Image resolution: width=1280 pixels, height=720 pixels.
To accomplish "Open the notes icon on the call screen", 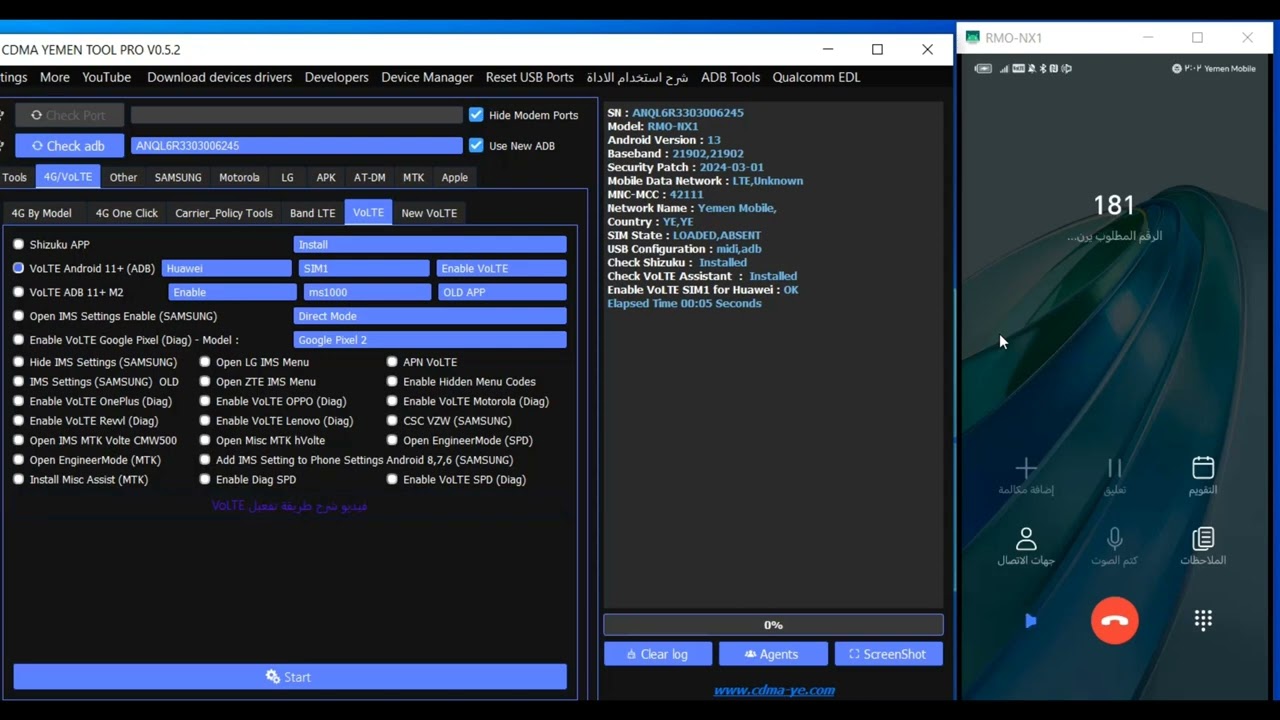I will [x=1202, y=541].
